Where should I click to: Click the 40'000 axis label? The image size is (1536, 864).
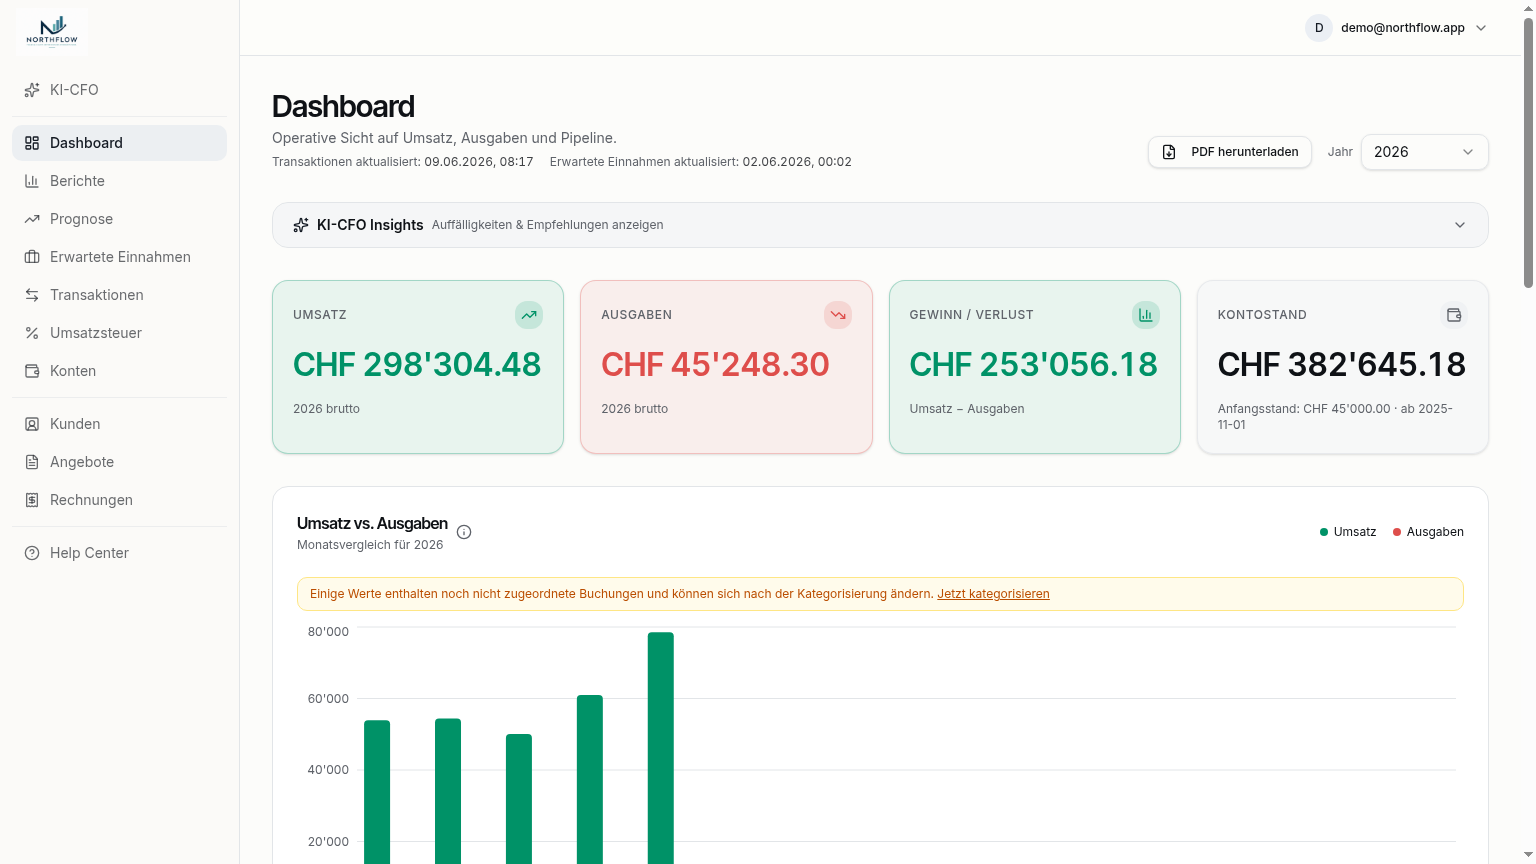pyautogui.click(x=328, y=770)
